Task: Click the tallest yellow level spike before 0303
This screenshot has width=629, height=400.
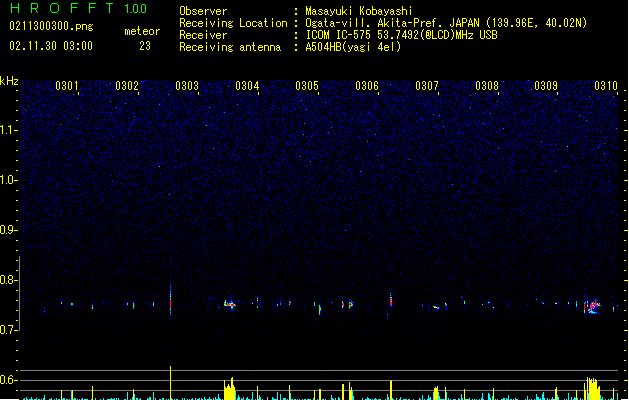Action: pyautogui.click(x=170, y=383)
